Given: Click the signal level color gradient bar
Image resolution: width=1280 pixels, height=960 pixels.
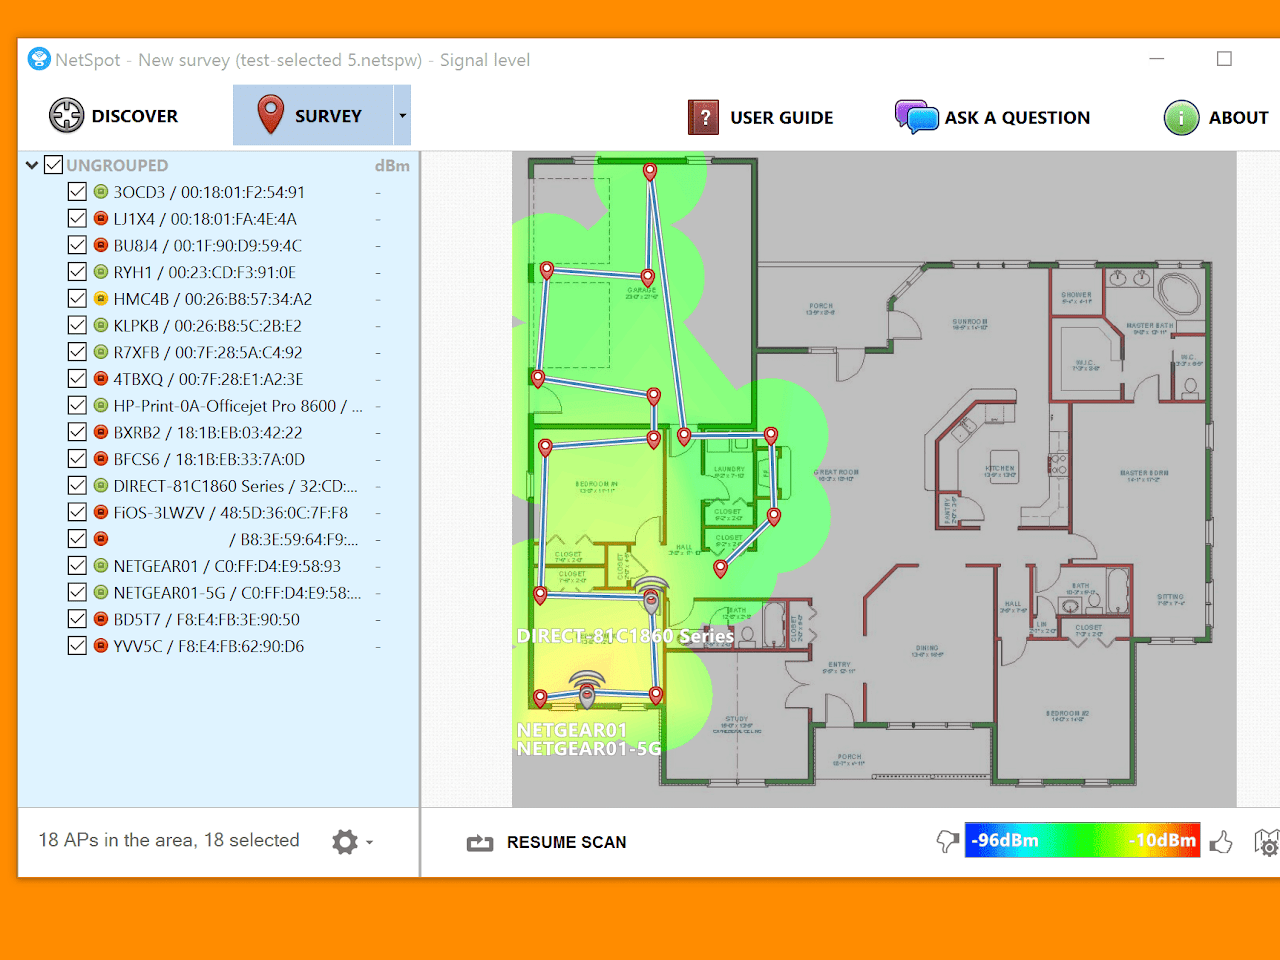Looking at the screenshot, I should (1082, 841).
